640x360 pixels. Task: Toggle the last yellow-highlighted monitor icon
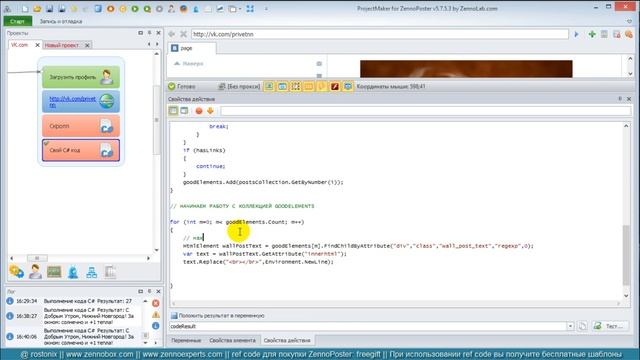click(x=348, y=87)
